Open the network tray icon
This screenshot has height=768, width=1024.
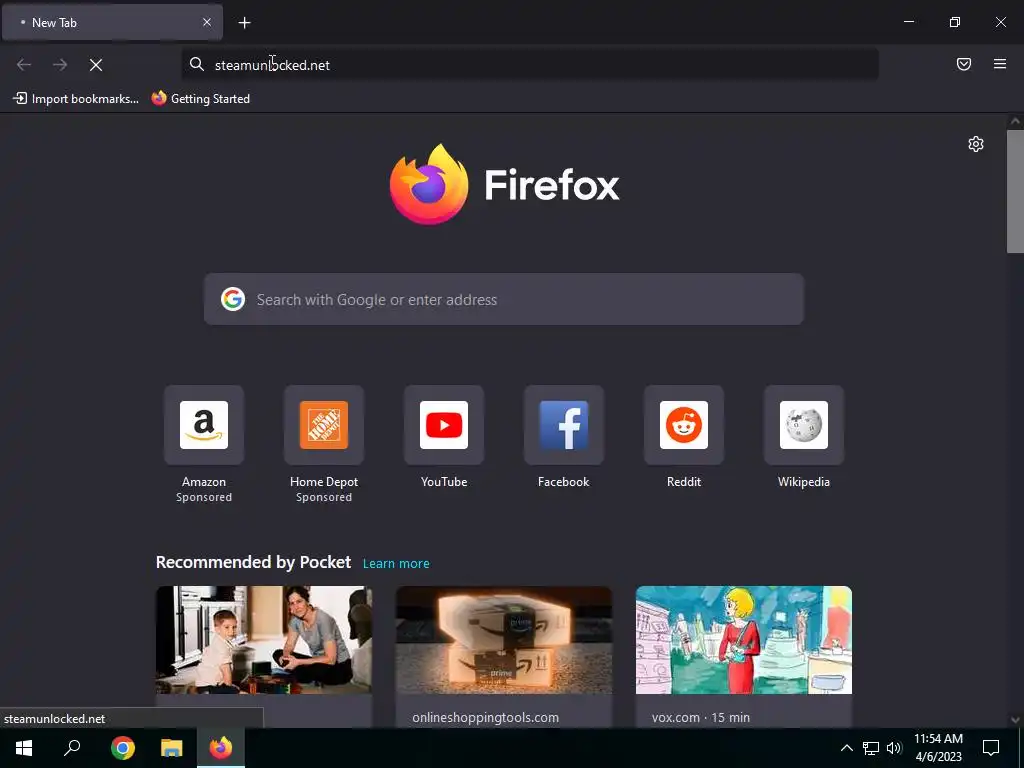[871, 748]
